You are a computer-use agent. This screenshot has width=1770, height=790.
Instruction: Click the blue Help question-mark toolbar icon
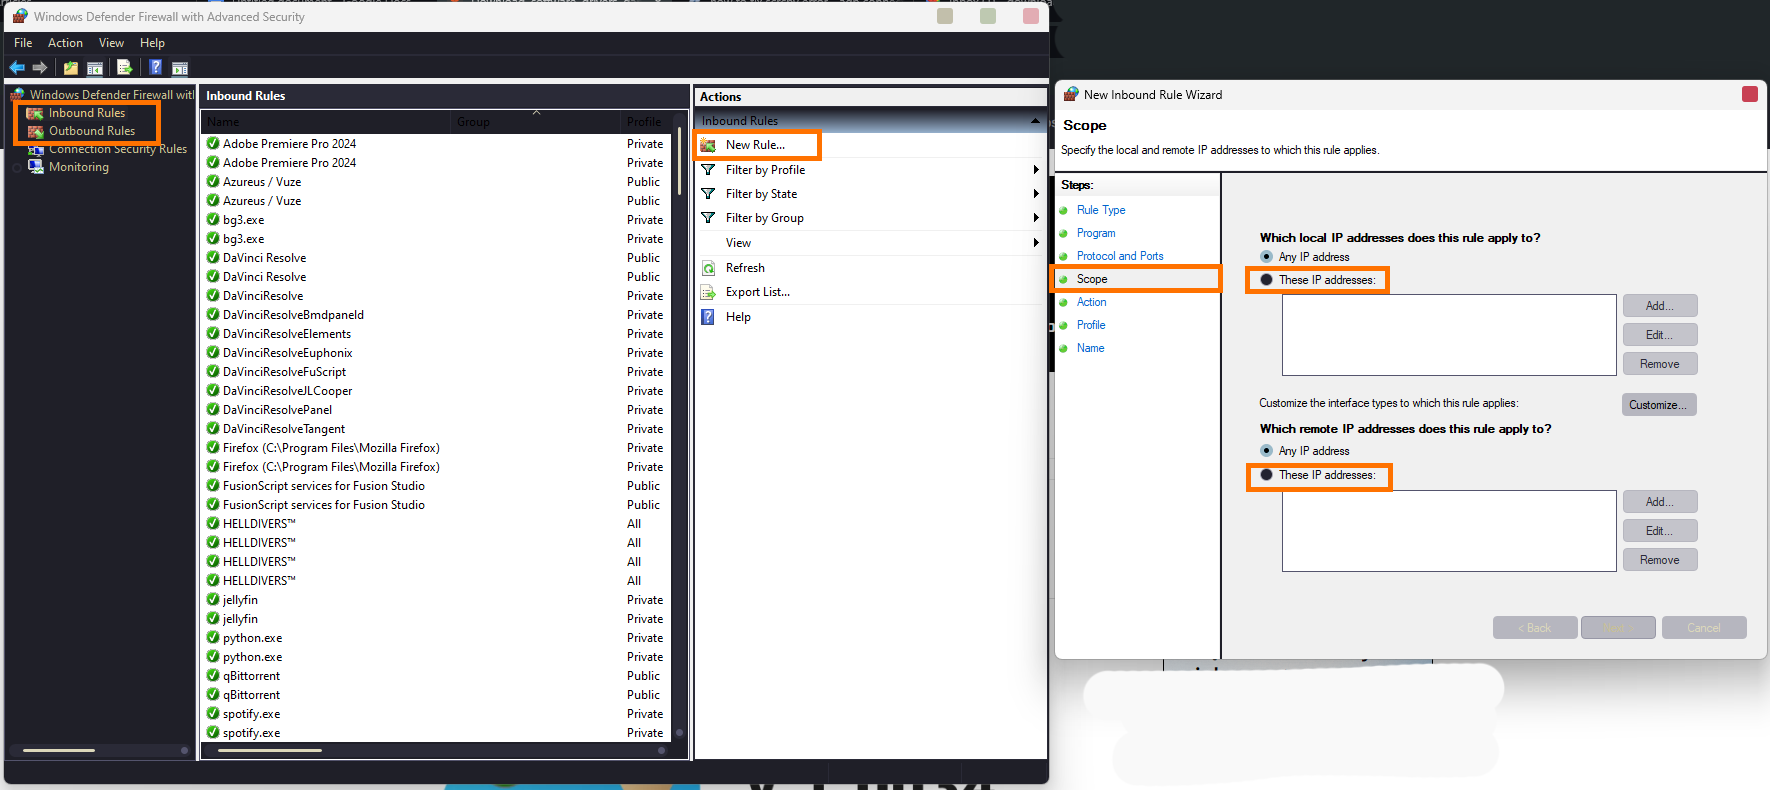pyautogui.click(x=156, y=68)
